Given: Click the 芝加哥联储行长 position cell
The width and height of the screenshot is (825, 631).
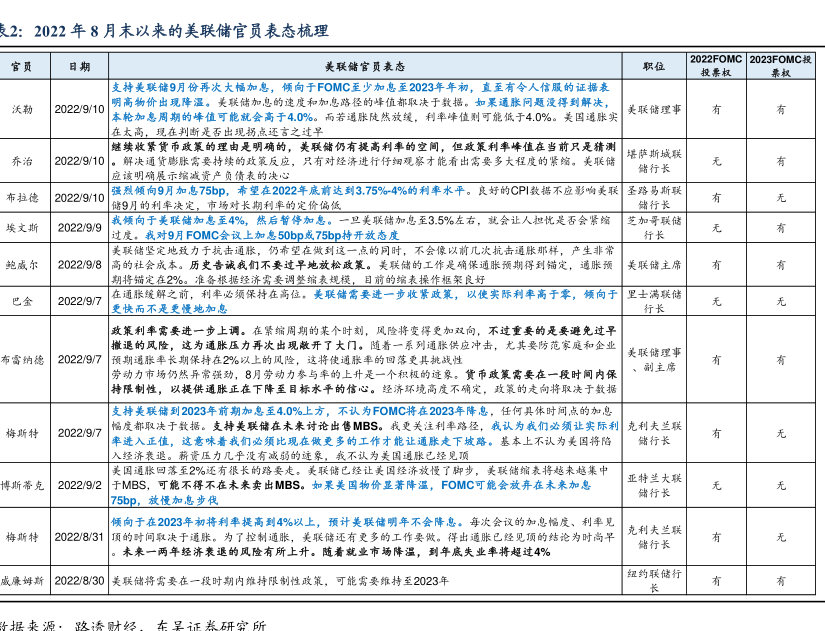Looking at the screenshot, I should (654, 228).
